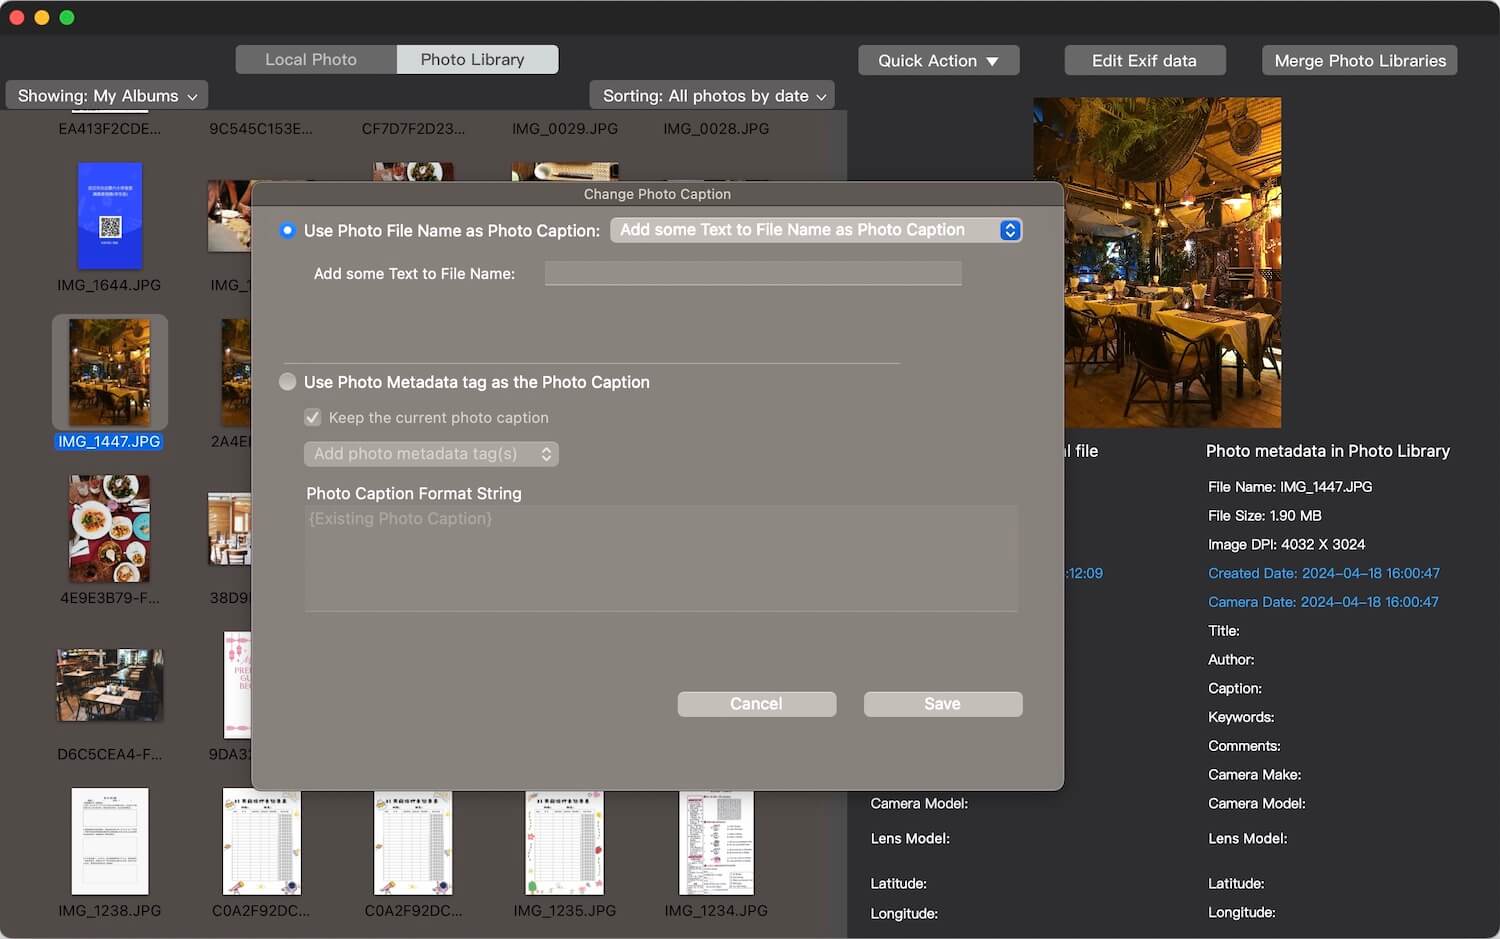Select Use Photo File Name as Photo Caption radio
1500x939 pixels.
[x=288, y=231]
